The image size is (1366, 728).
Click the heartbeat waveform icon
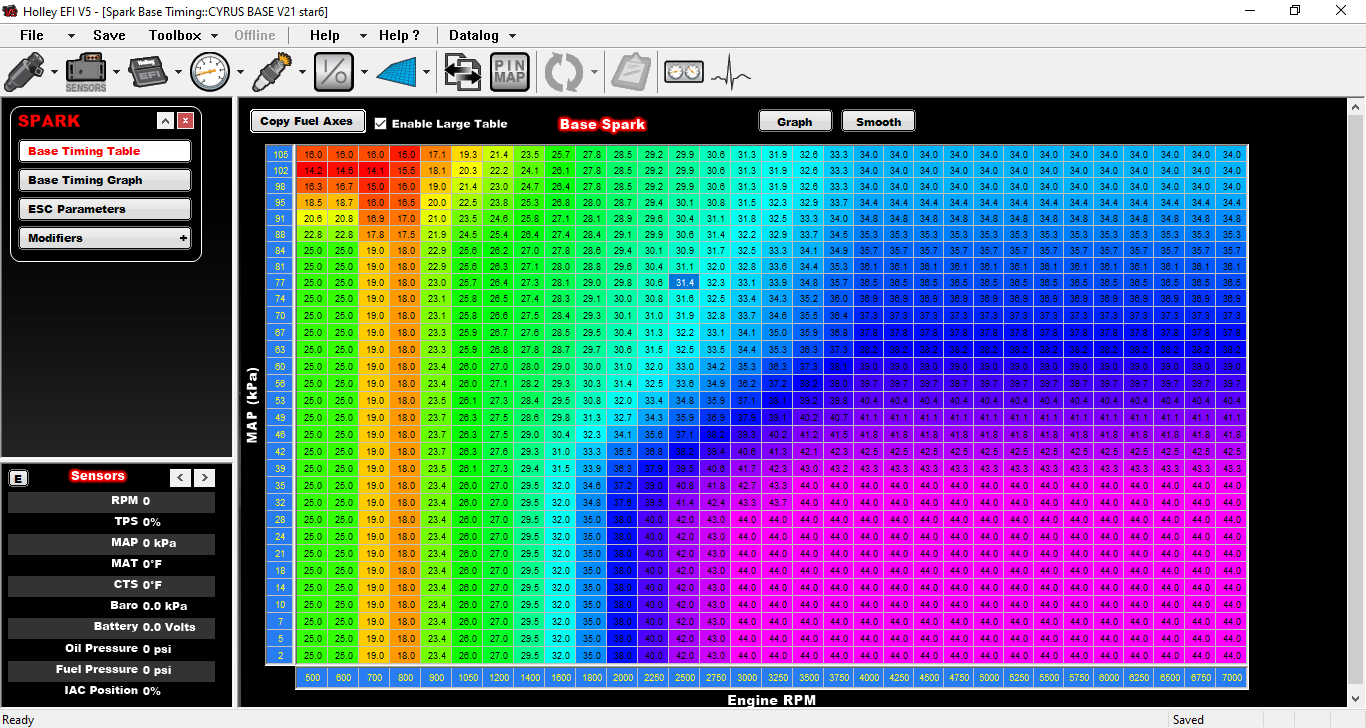click(729, 73)
